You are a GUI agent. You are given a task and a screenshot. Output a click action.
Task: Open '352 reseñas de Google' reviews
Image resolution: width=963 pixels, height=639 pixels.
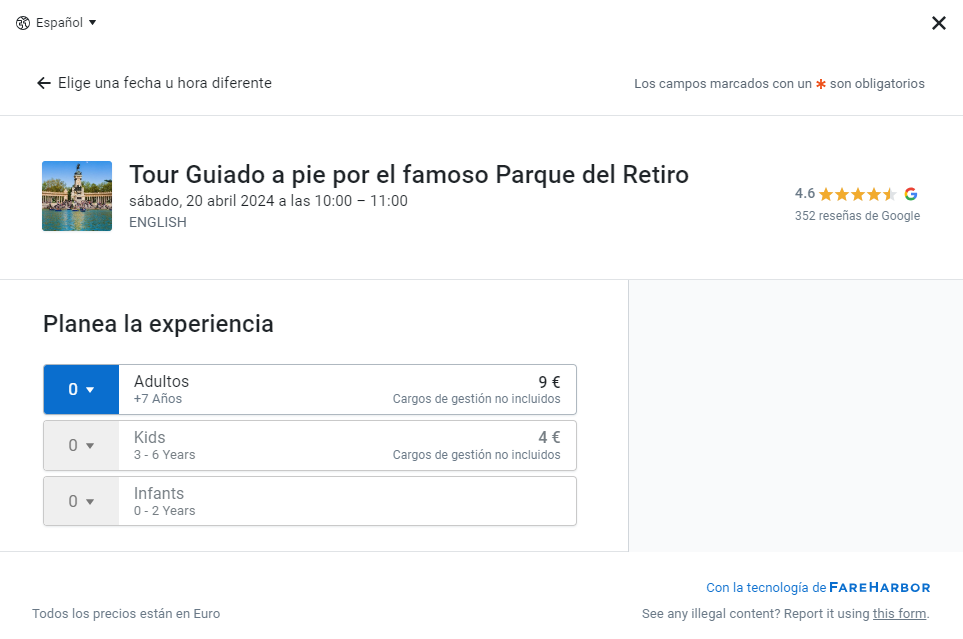coord(857,216)
